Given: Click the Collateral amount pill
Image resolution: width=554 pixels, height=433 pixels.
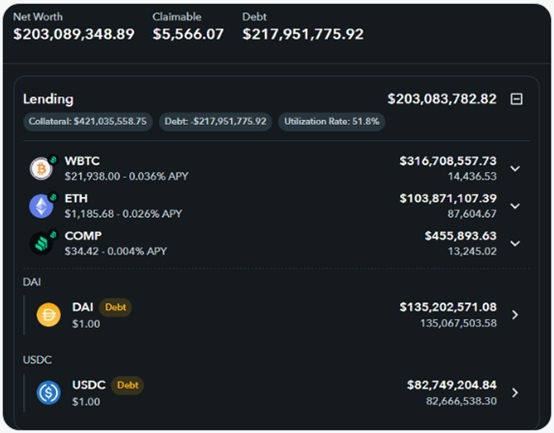Looking at the screenshot, I should pyautogui.click(x=88, y=121).
